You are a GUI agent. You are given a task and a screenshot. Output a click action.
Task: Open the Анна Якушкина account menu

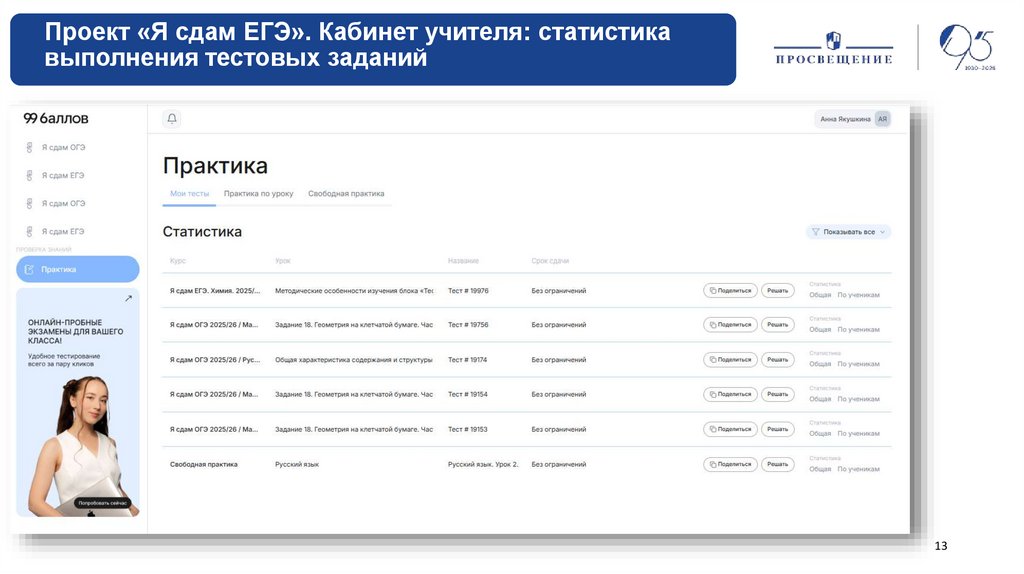[852, 119]
